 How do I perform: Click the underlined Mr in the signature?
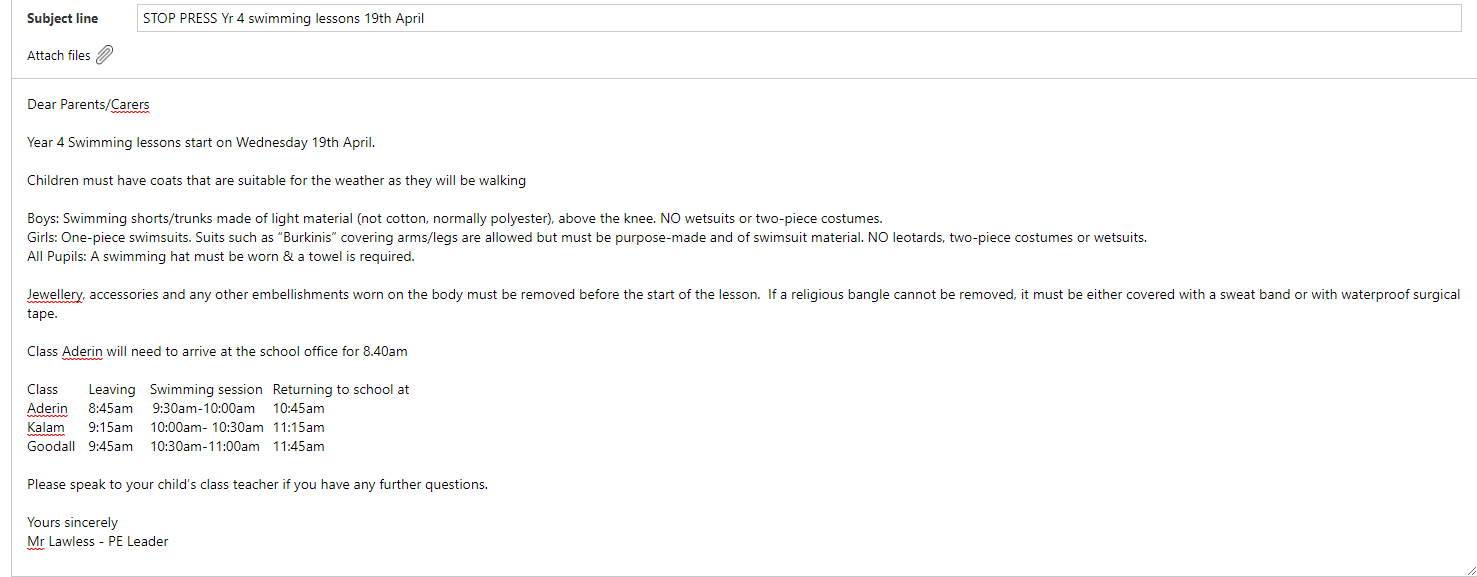(x=35, y=542)
